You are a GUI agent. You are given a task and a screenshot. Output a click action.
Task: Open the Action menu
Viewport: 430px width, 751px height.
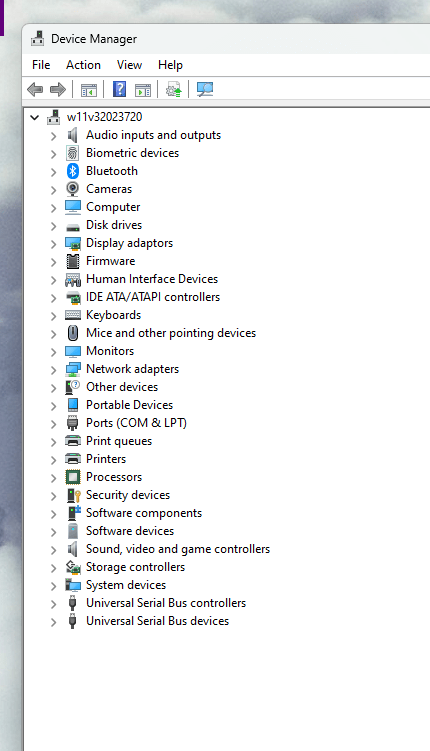(x=83, y=65)
